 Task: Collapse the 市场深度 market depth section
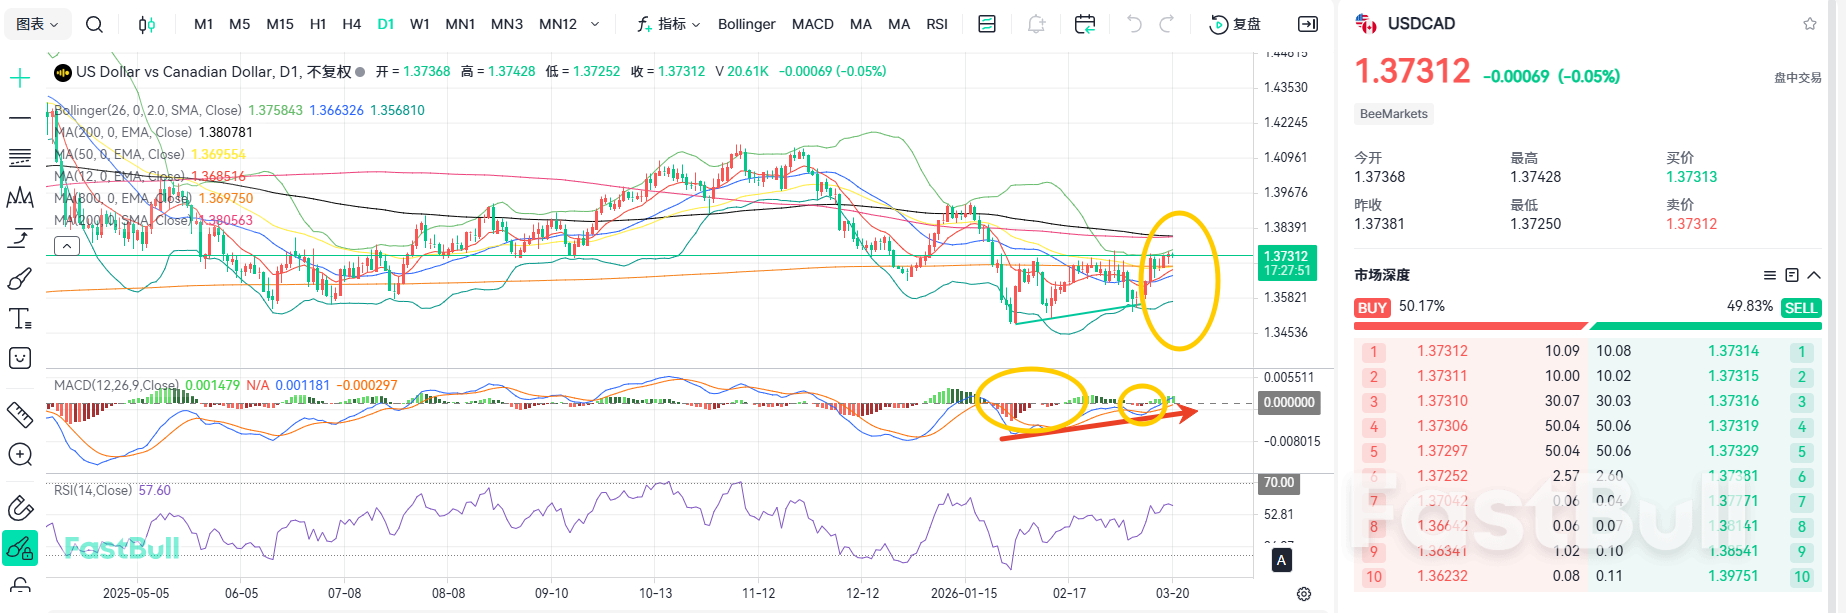[x=1814, y=275]
